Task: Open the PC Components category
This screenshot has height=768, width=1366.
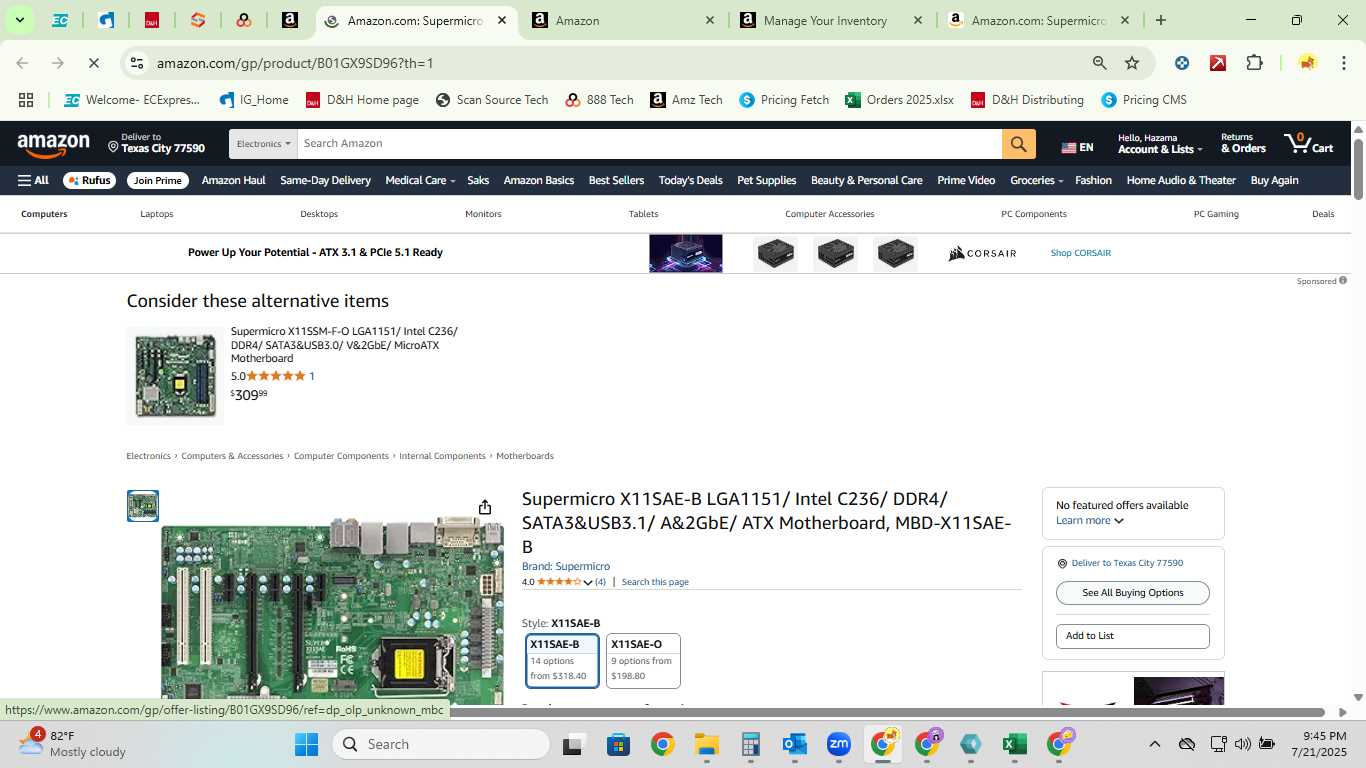Action: click(x=1033, y=214)
